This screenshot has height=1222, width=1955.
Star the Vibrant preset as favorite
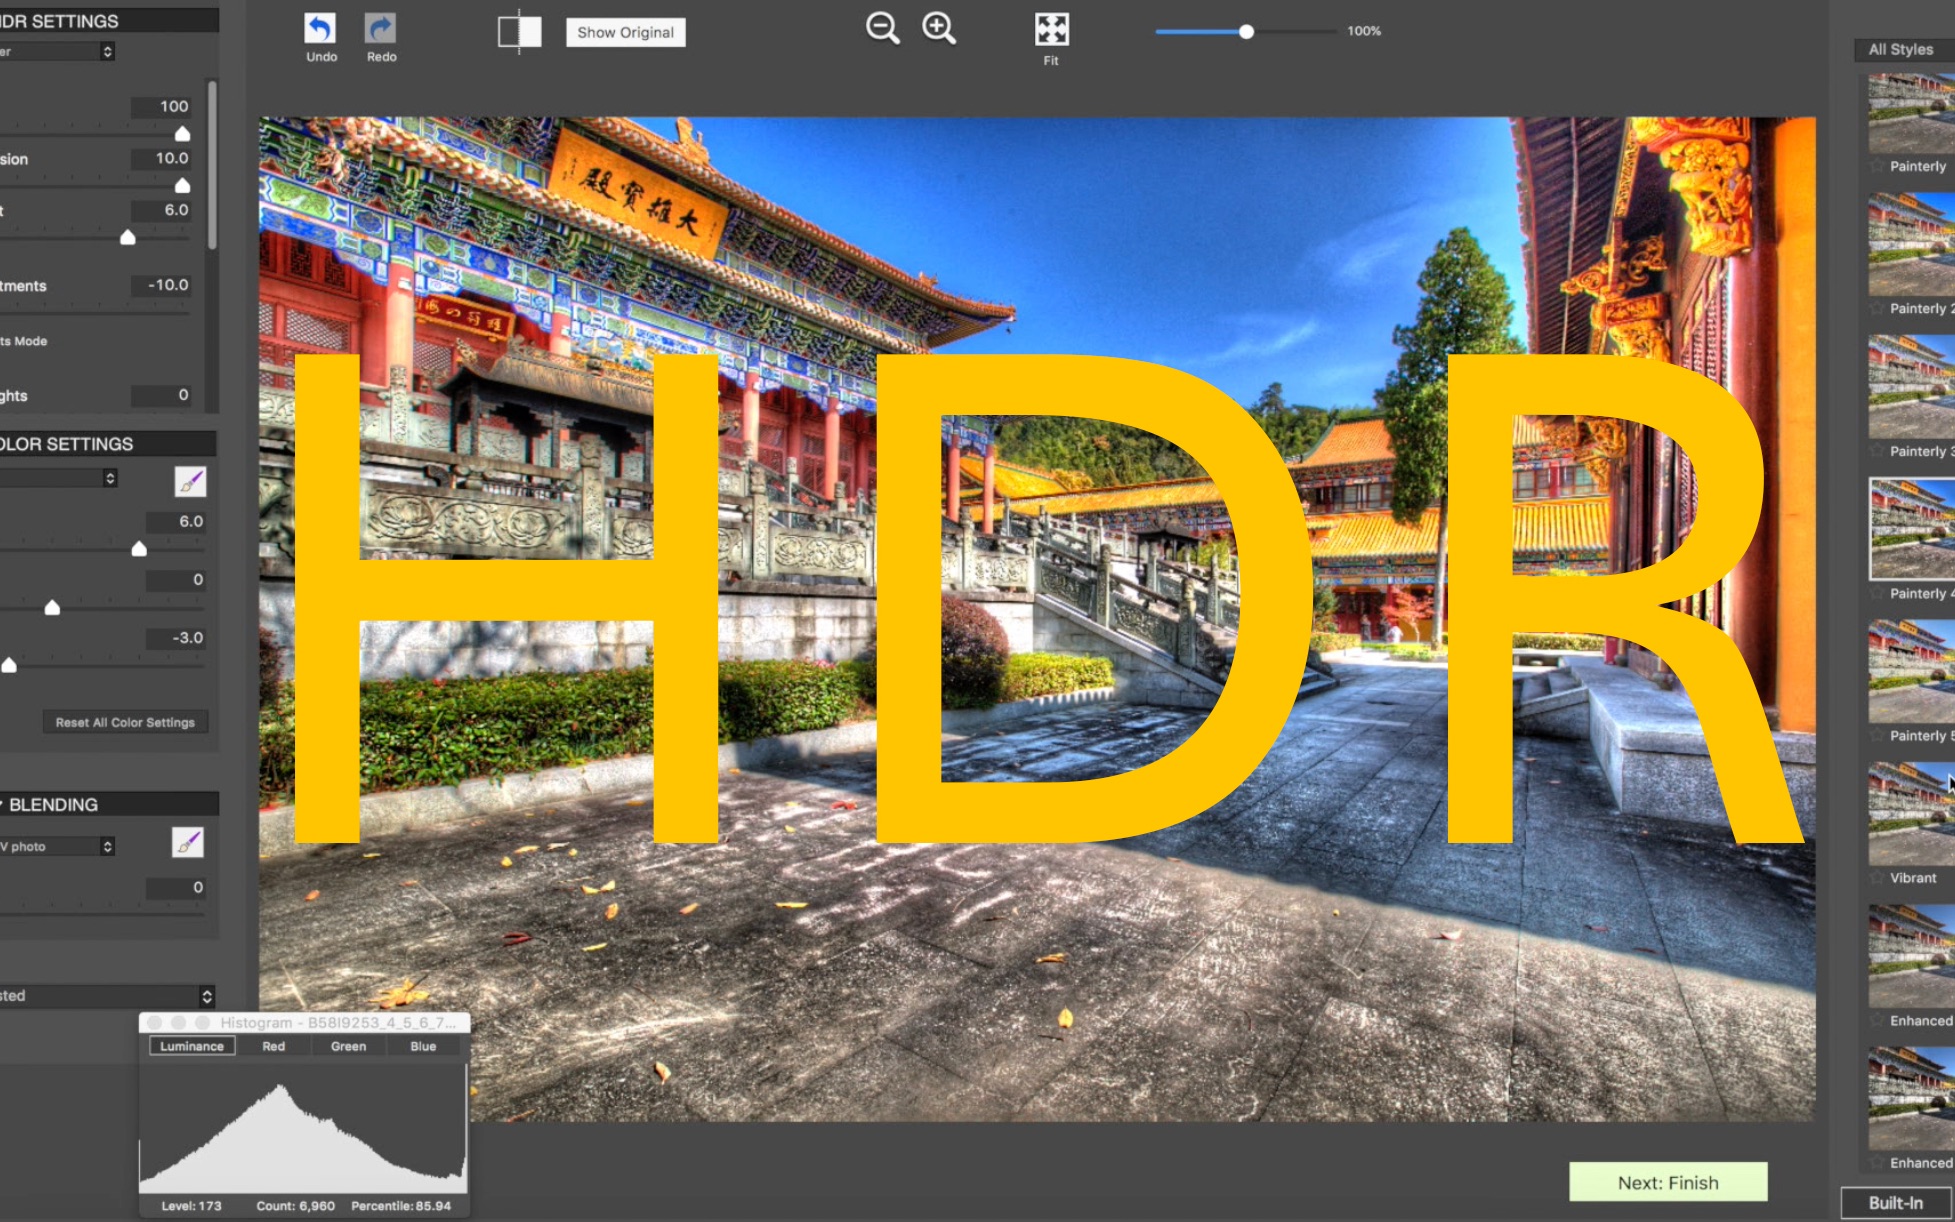(x=1877, y=878)
